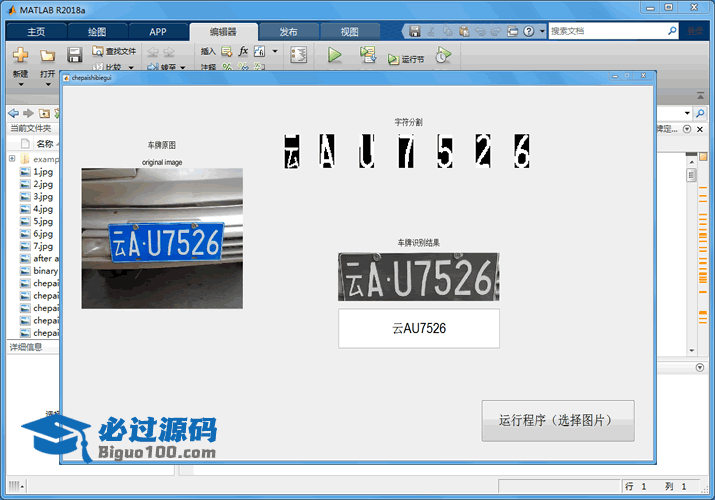Click the redo arrow in quick access
This screenshot has width=715, height=500.
(496, 31)
